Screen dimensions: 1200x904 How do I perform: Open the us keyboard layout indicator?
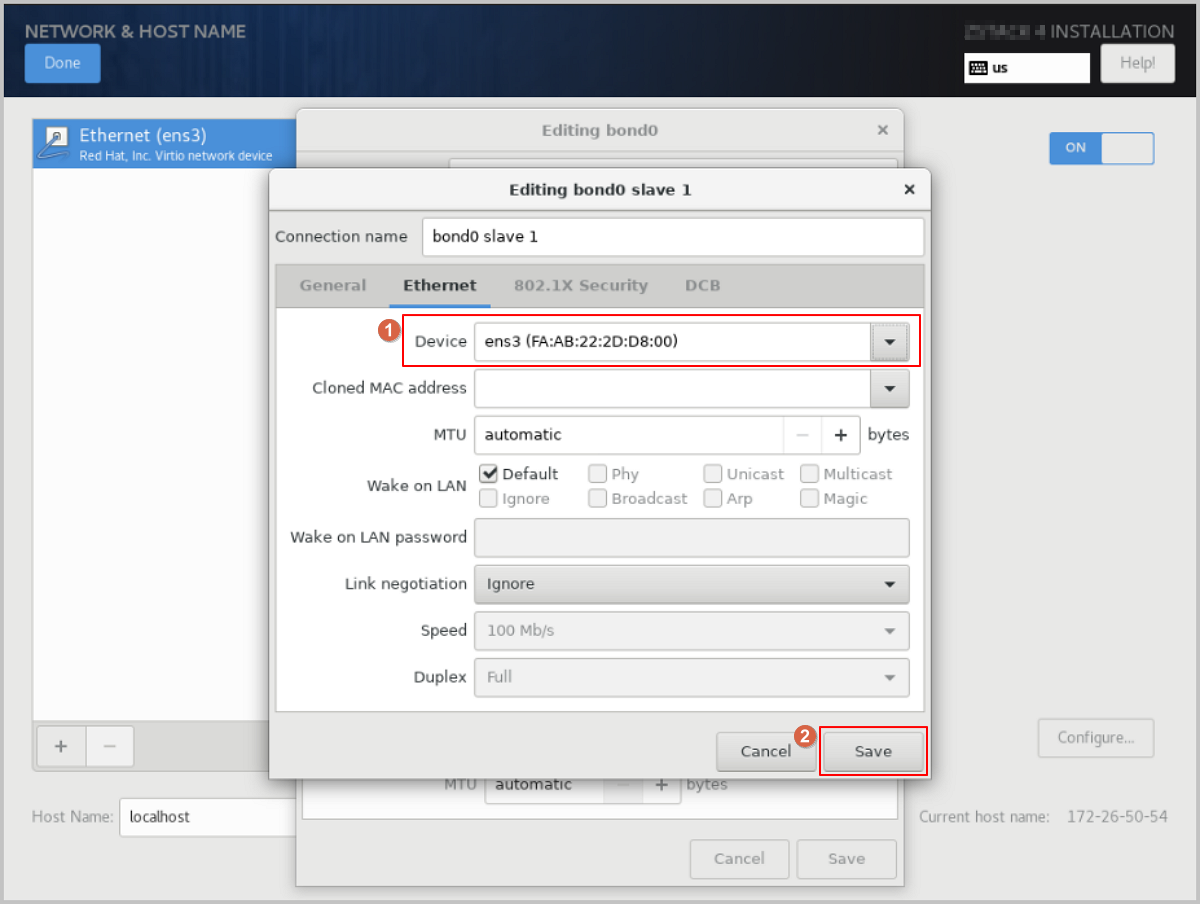click(1026, 68)
